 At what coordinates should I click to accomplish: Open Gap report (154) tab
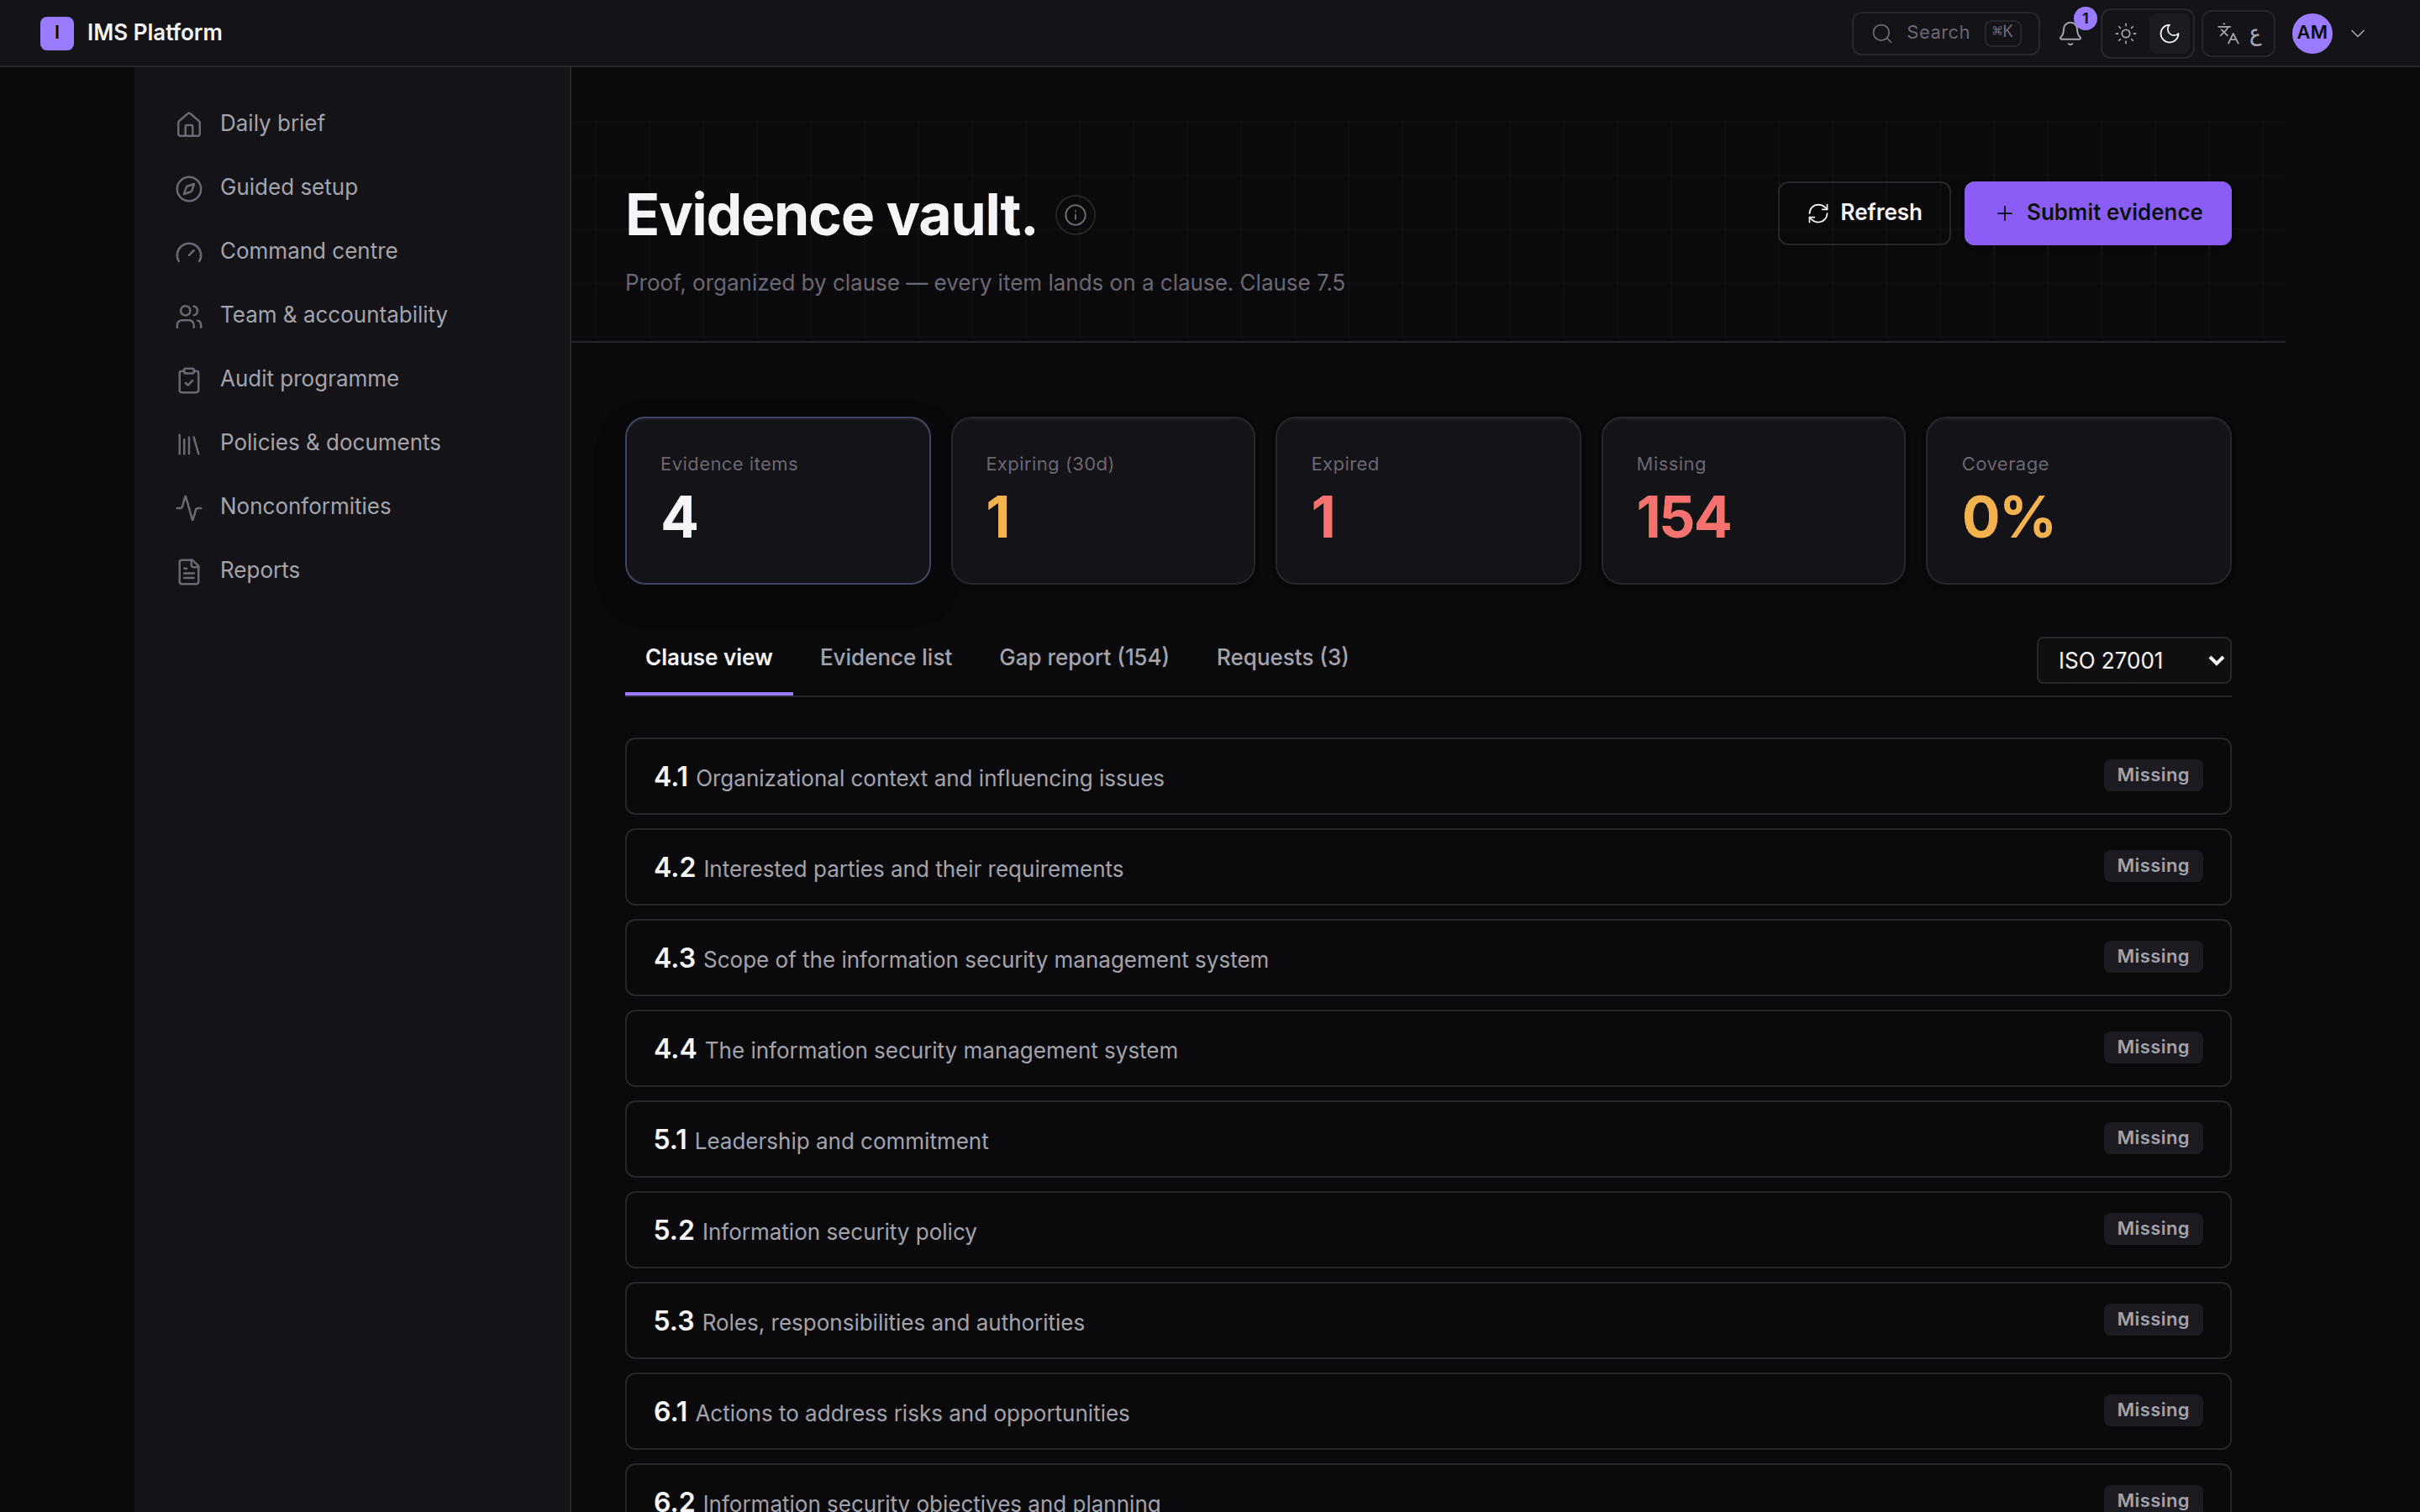[x=1084, y=658]
